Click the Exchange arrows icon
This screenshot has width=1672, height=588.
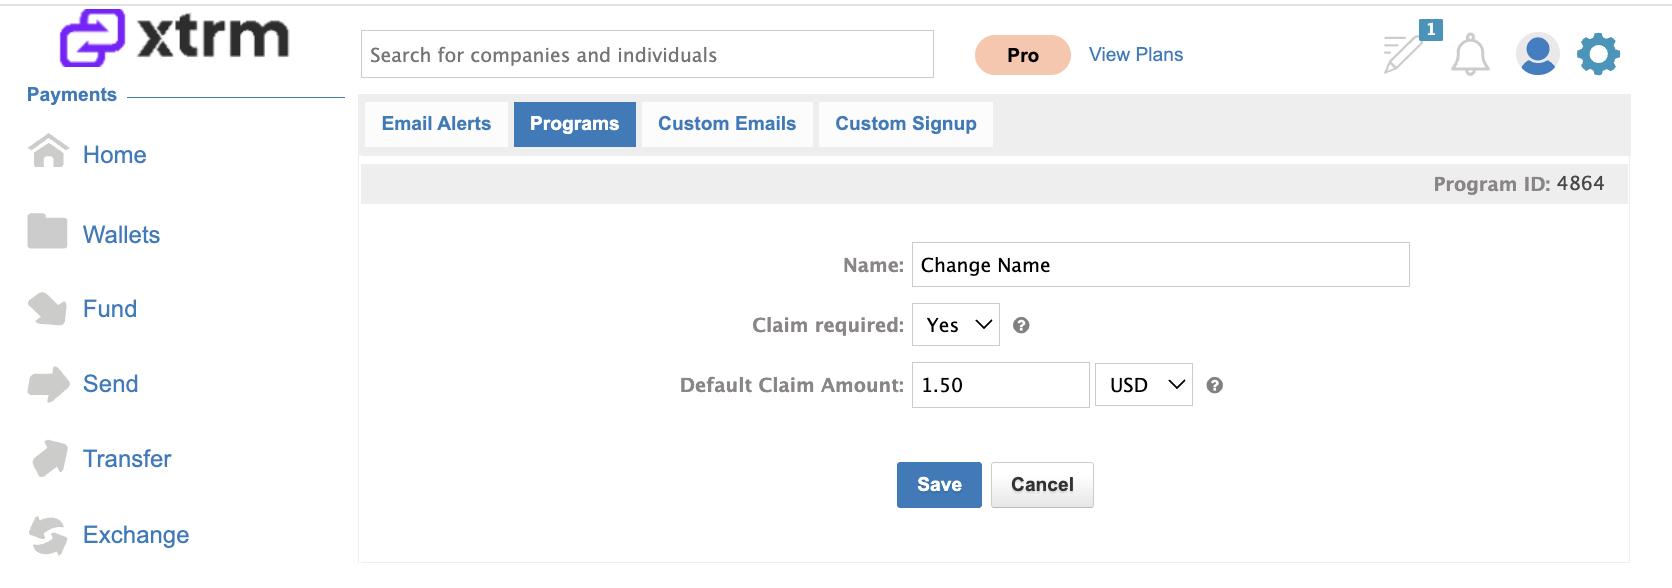pos(48,535)
